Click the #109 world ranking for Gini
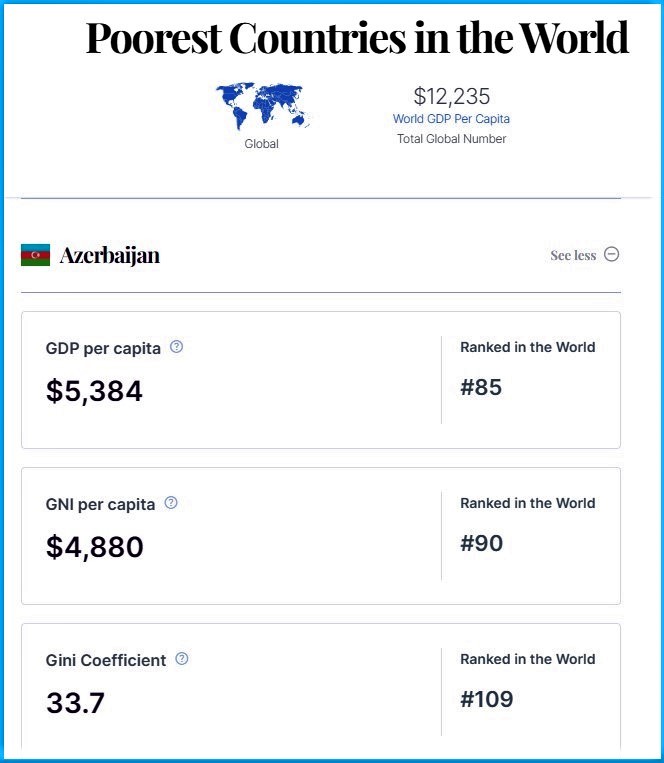Image resolution: width=664 pixels, height=763 pixels. pyautogui.click(x=486, y=699)
